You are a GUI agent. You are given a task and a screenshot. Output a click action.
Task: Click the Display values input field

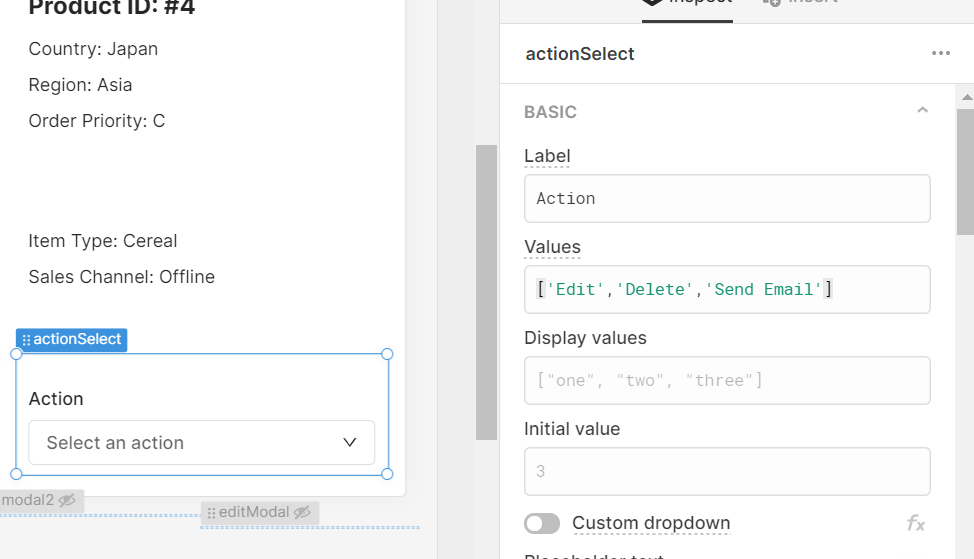click(x=727, y=381)
